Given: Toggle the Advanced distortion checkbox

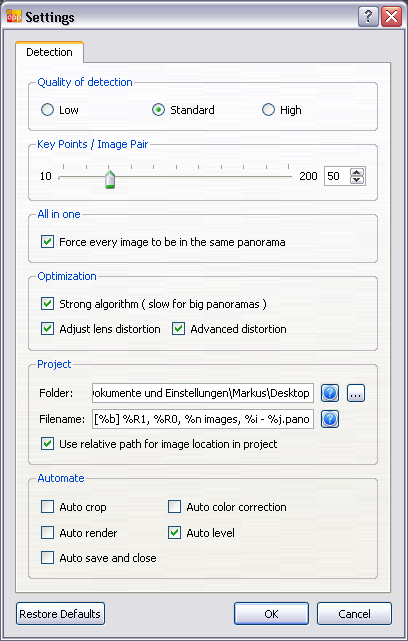Looking at the screenshot, I should [178, 329].
